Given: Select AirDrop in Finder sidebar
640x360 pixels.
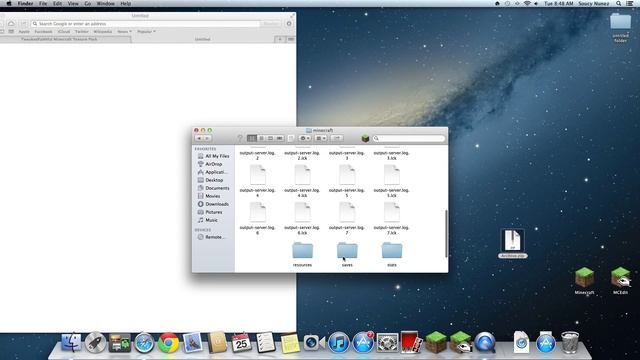Looking at the screenshot, I should 210,164.
